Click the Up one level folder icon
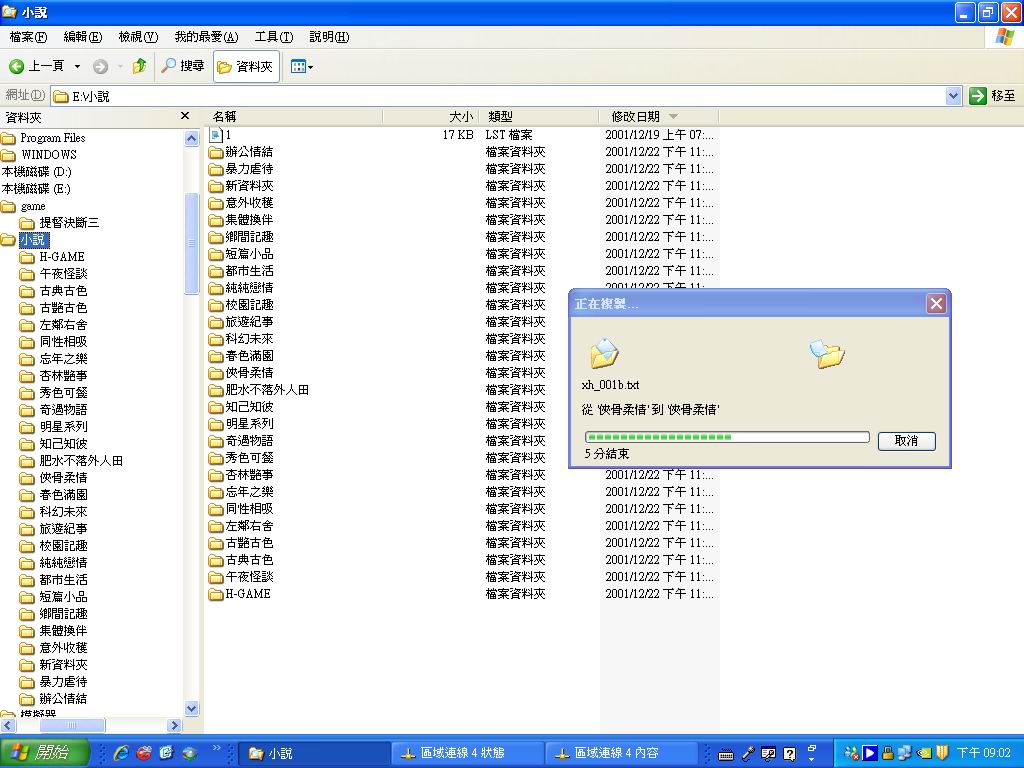This screenshot has width=1024, height=768. click(x=139, y=67)
